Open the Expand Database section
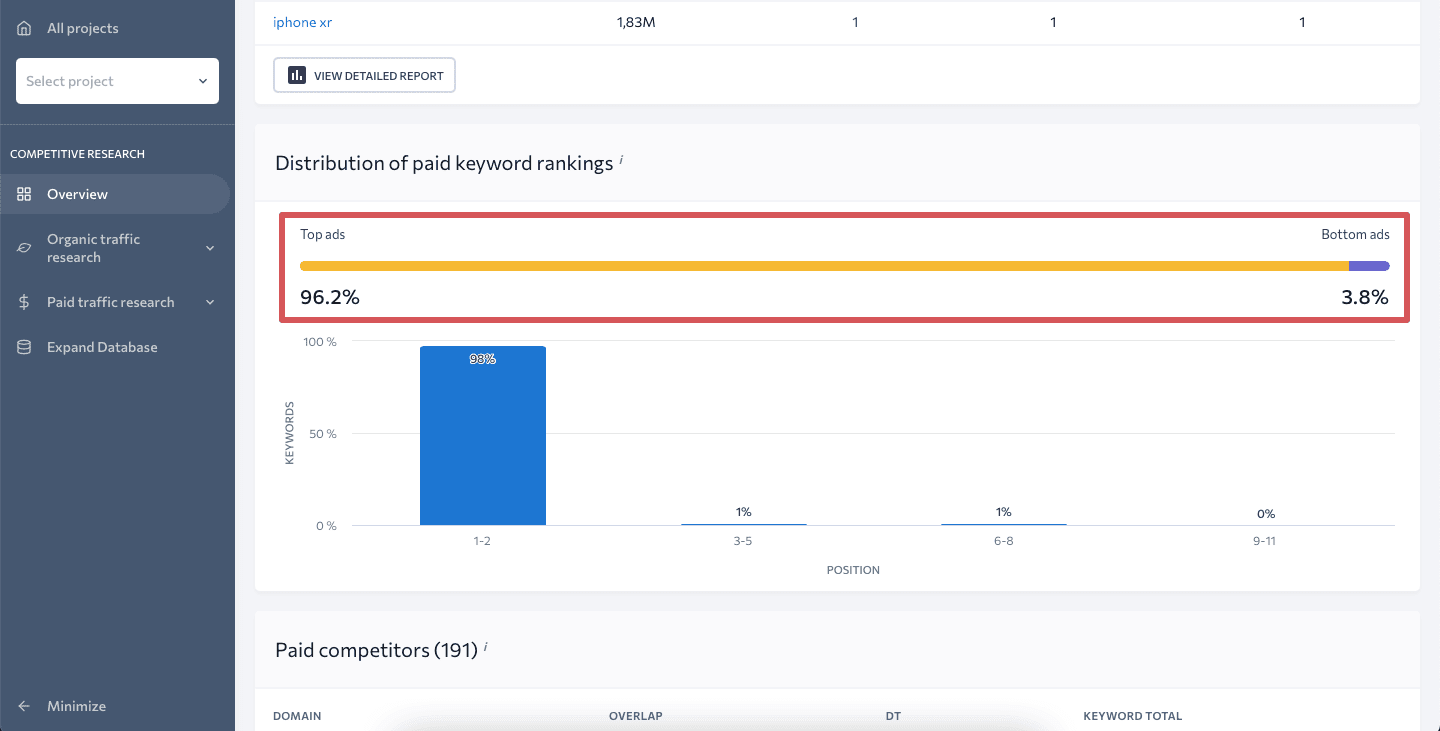 click(x=102, y=347)
